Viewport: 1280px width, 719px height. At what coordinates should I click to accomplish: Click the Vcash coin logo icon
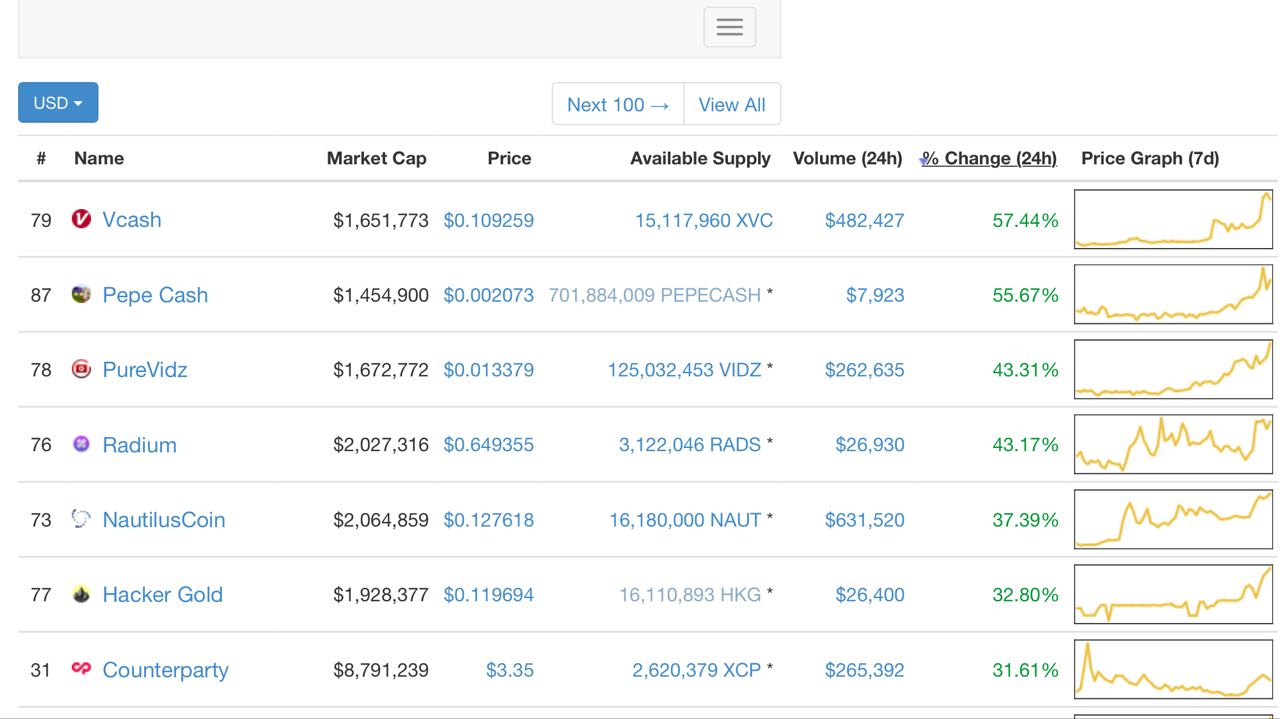tap(82, 218)
